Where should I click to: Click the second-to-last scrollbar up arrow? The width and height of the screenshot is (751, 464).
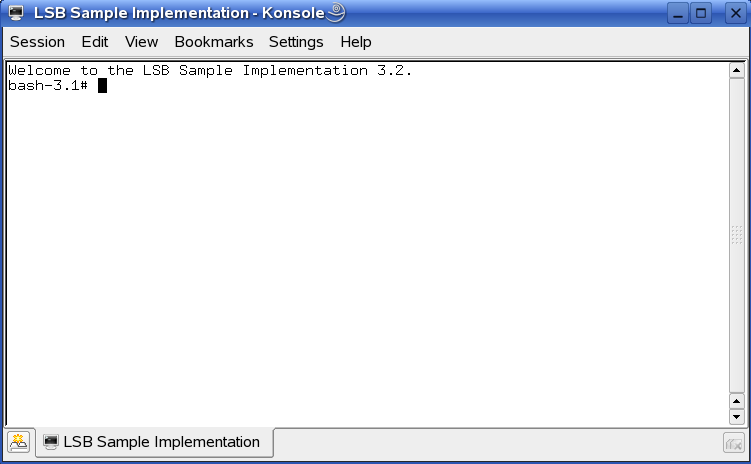(737, 401)
